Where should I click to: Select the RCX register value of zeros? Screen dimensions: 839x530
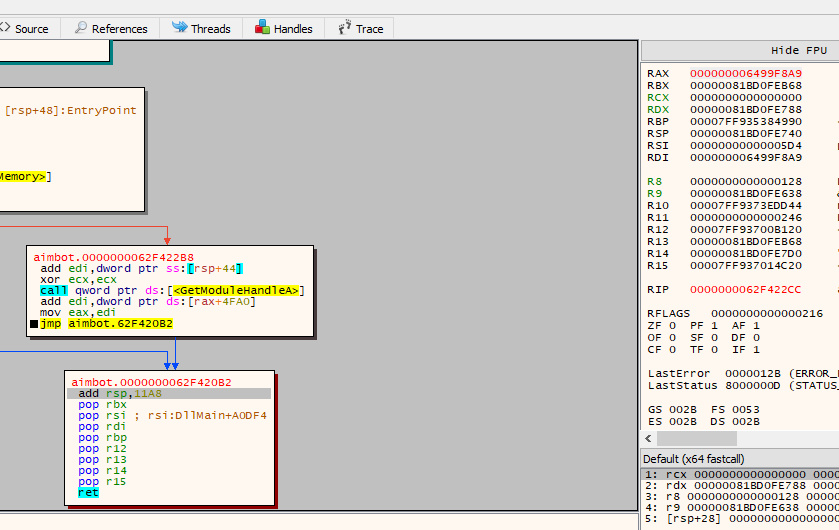click(745, 97)
